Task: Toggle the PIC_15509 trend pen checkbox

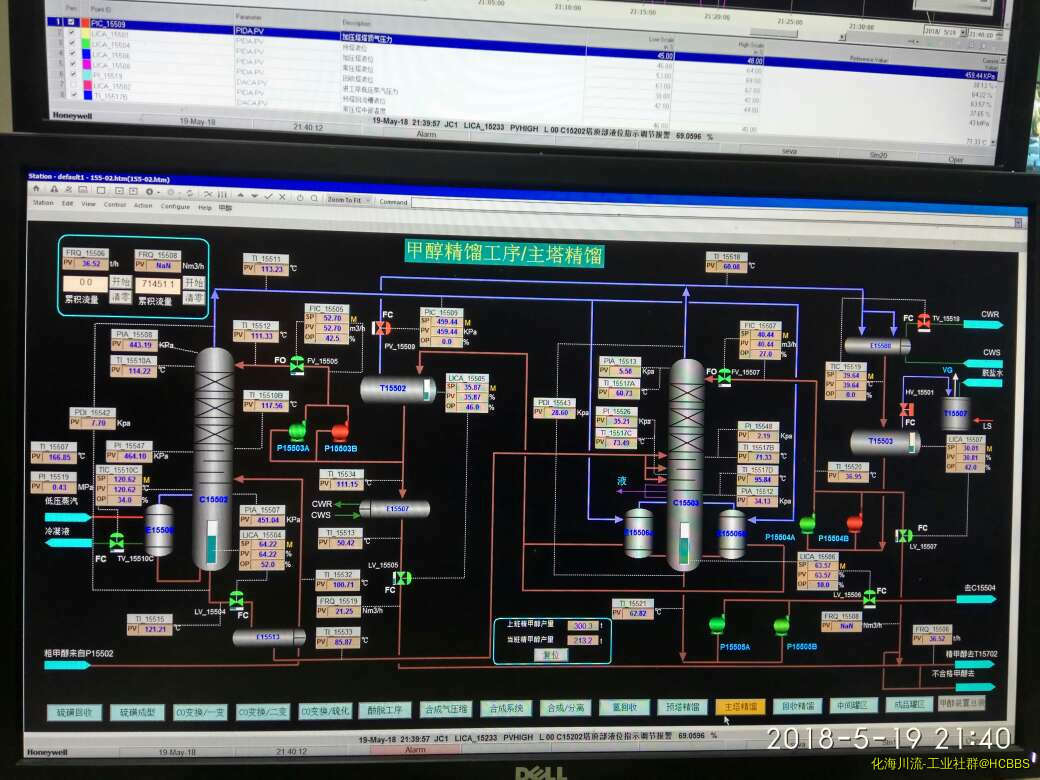Action: pos(70,22)
